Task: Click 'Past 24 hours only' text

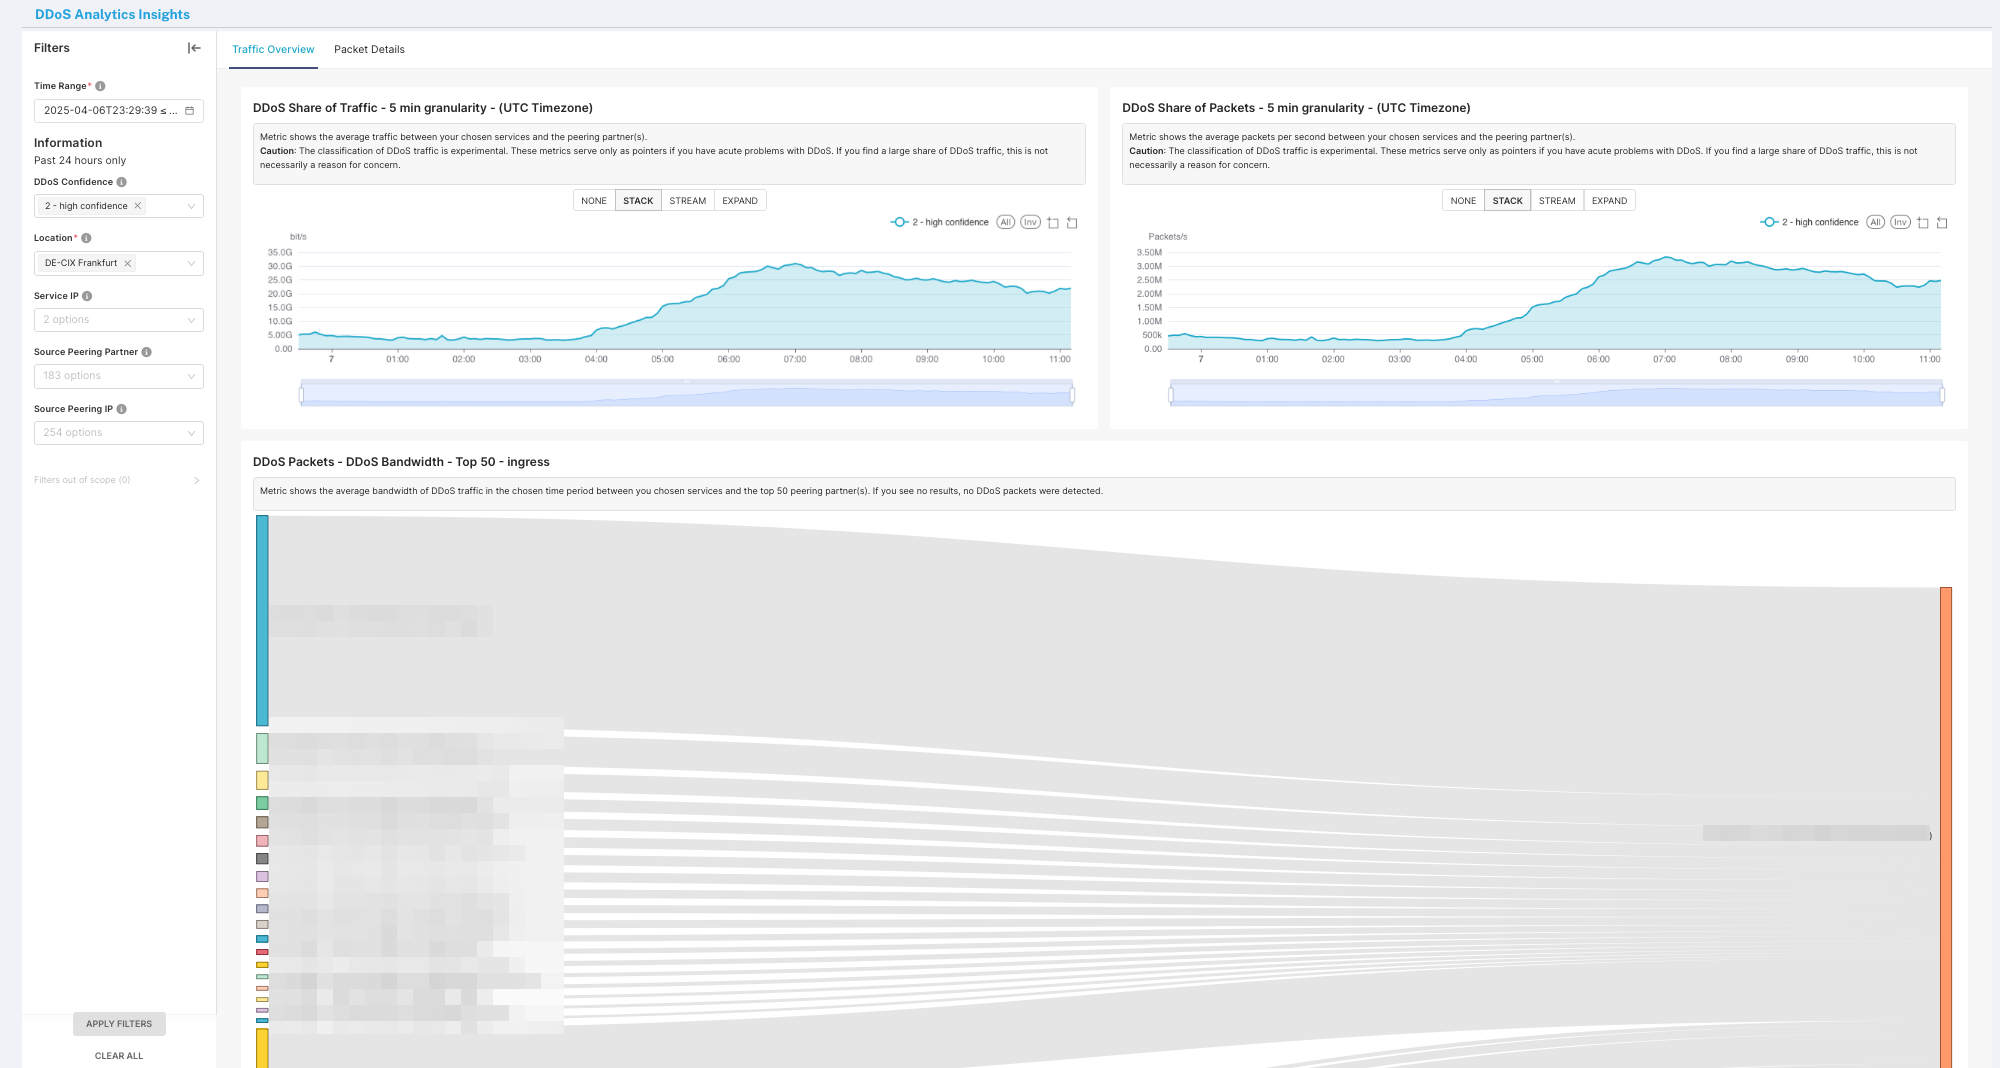Action: (80, 160)
